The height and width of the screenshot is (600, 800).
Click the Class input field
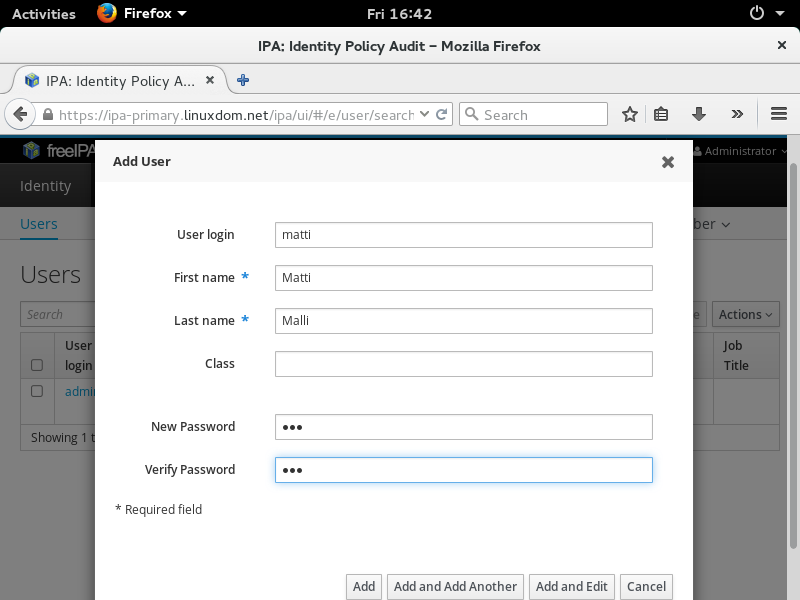[x=463, y=364]
